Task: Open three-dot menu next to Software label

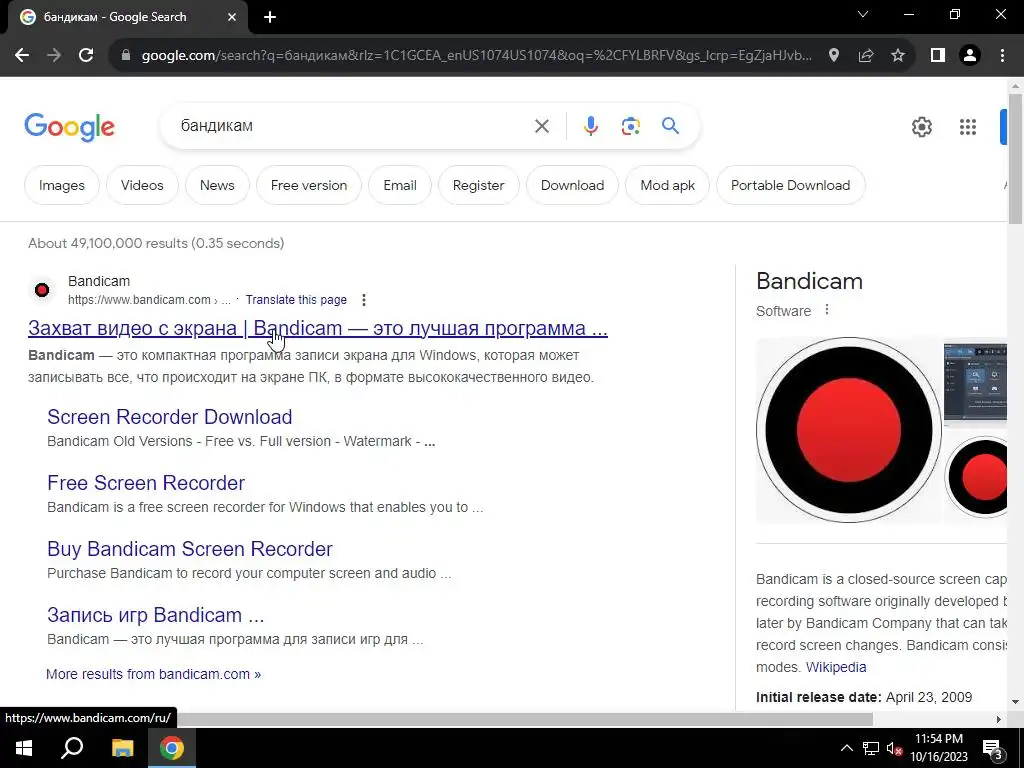Action: (827, 310)
